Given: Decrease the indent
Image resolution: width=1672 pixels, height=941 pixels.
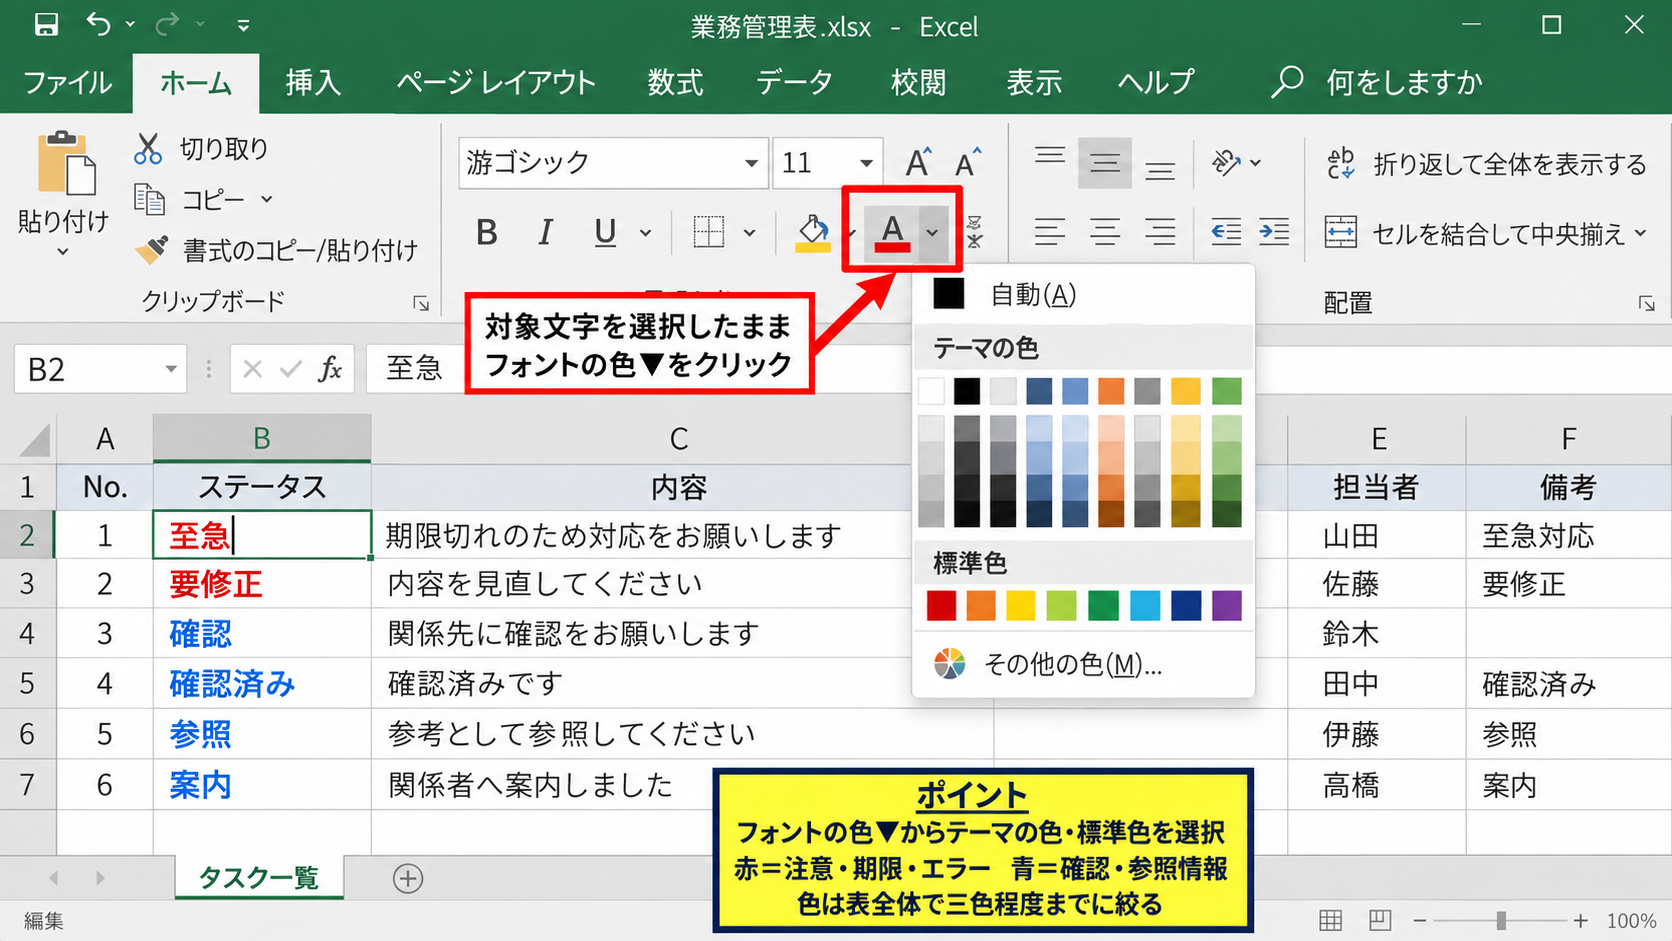Looking at the screenshot, I should click(1226, 233).
